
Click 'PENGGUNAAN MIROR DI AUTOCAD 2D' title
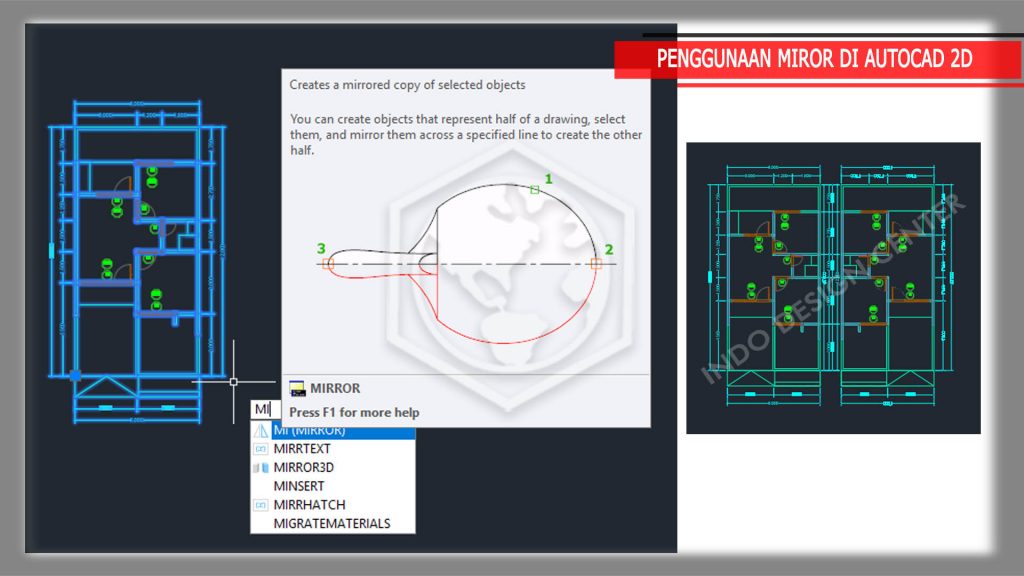[x=814, y=59]
